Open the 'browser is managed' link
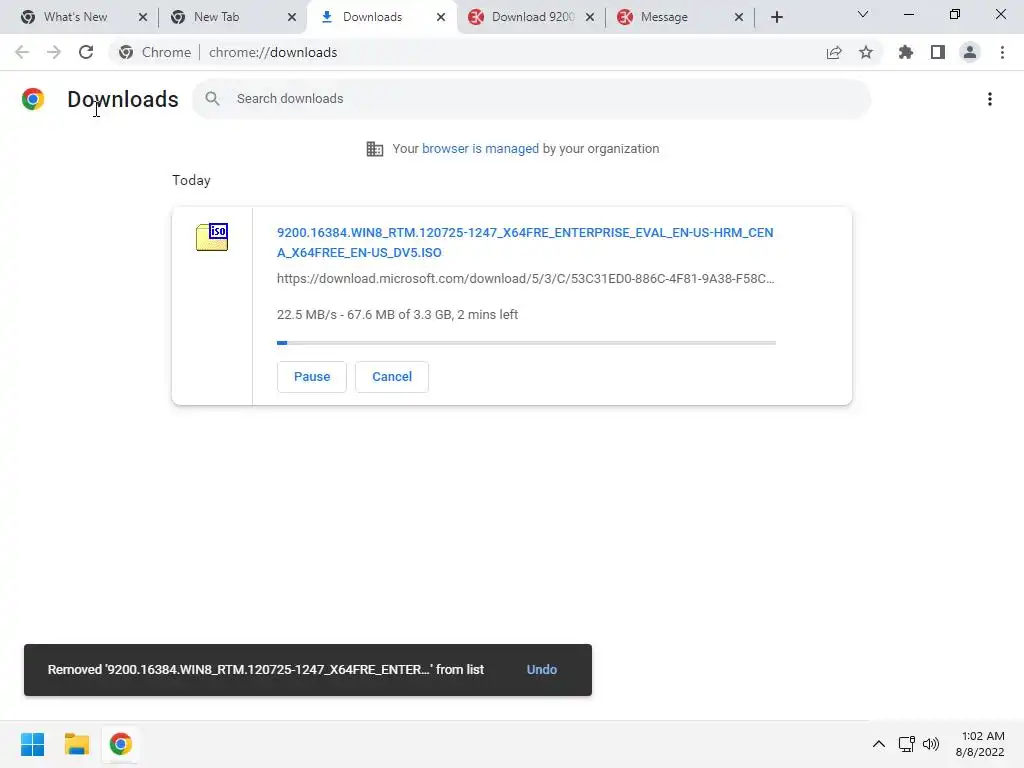Viewport: 1024px width, 768px height. coord(480,149)
